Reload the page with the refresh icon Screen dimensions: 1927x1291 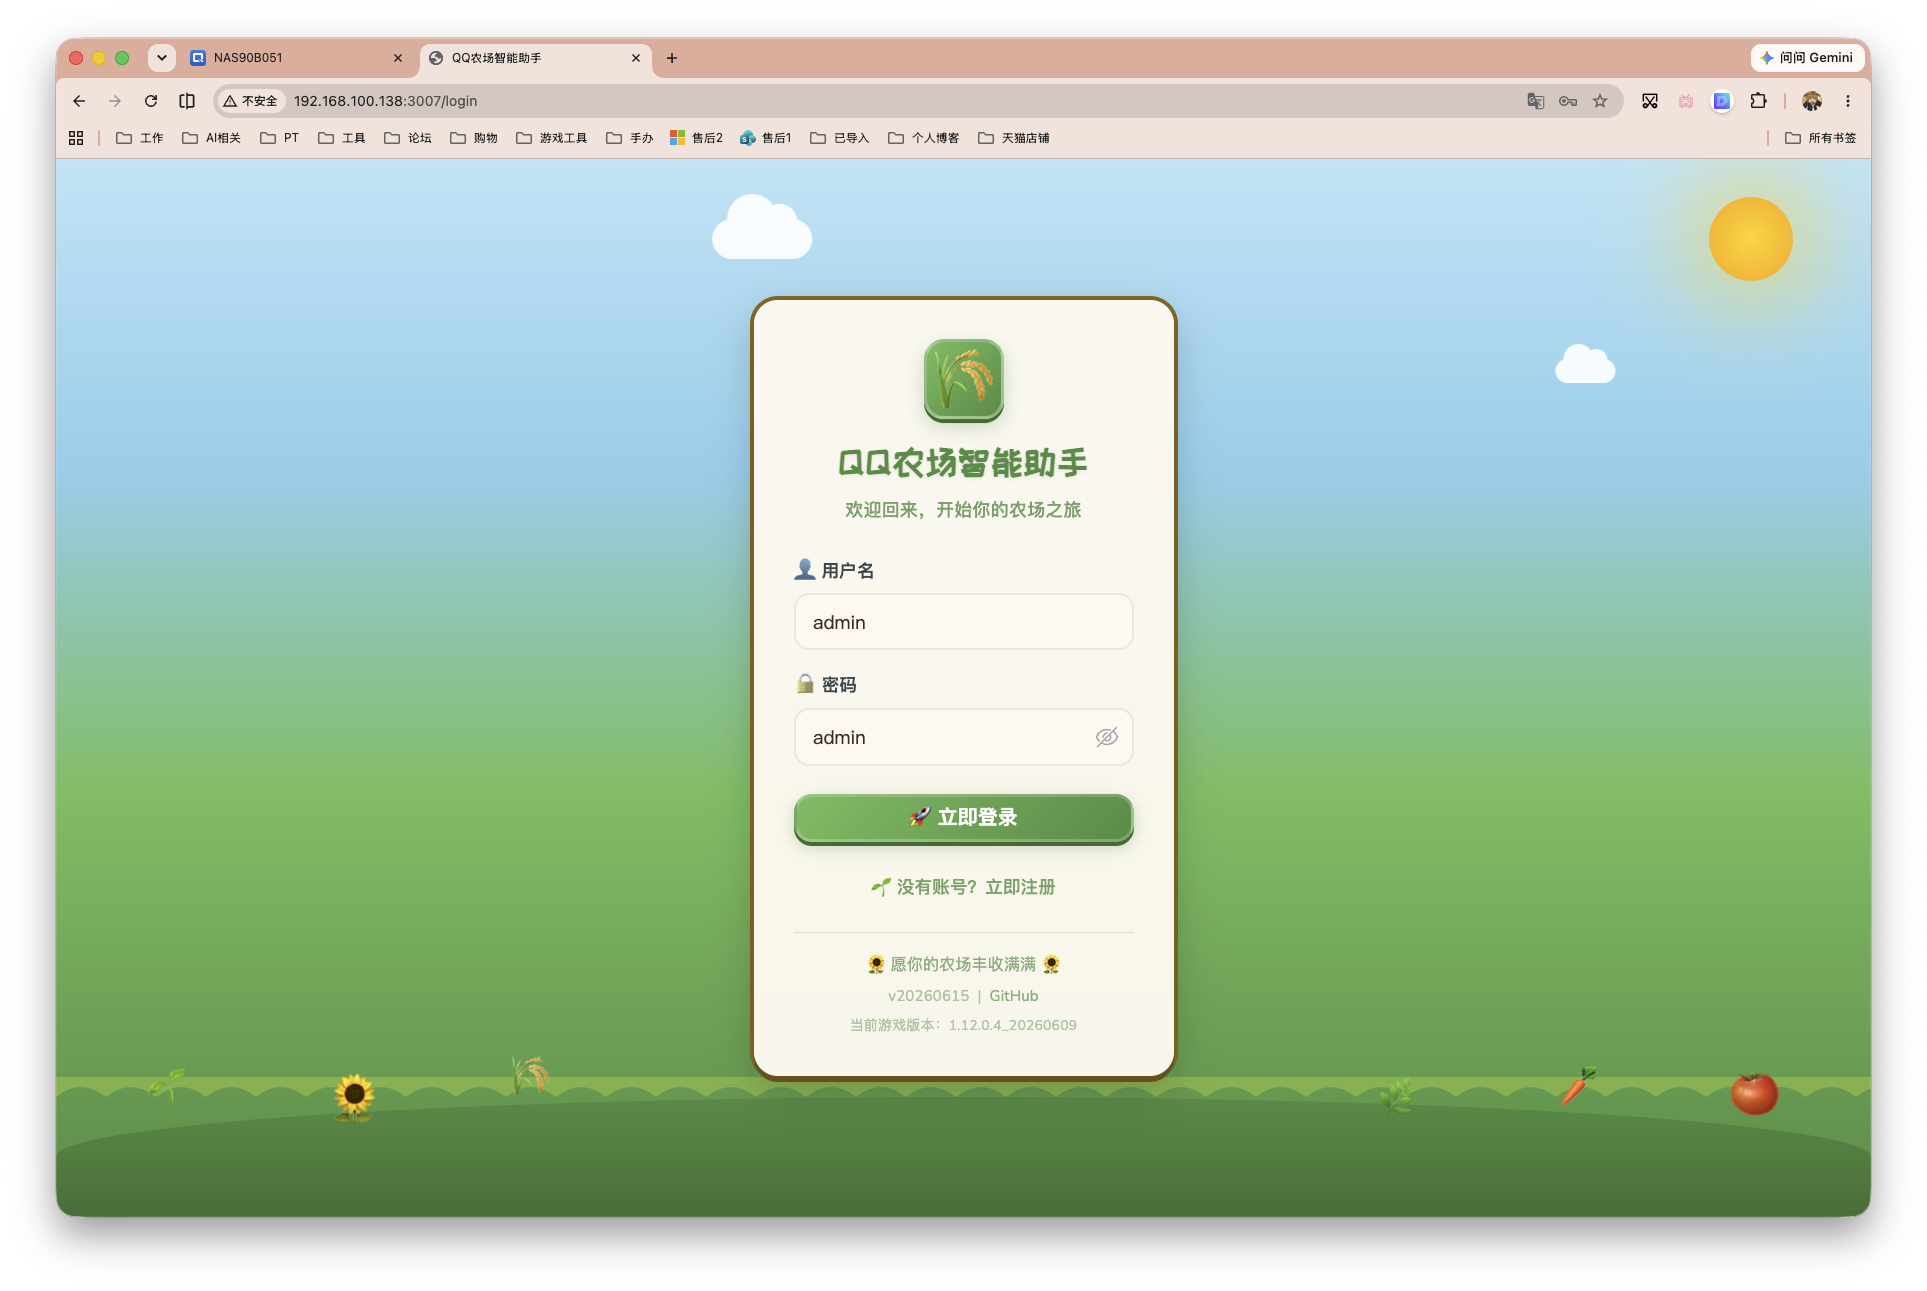click(x=151, y=101)
